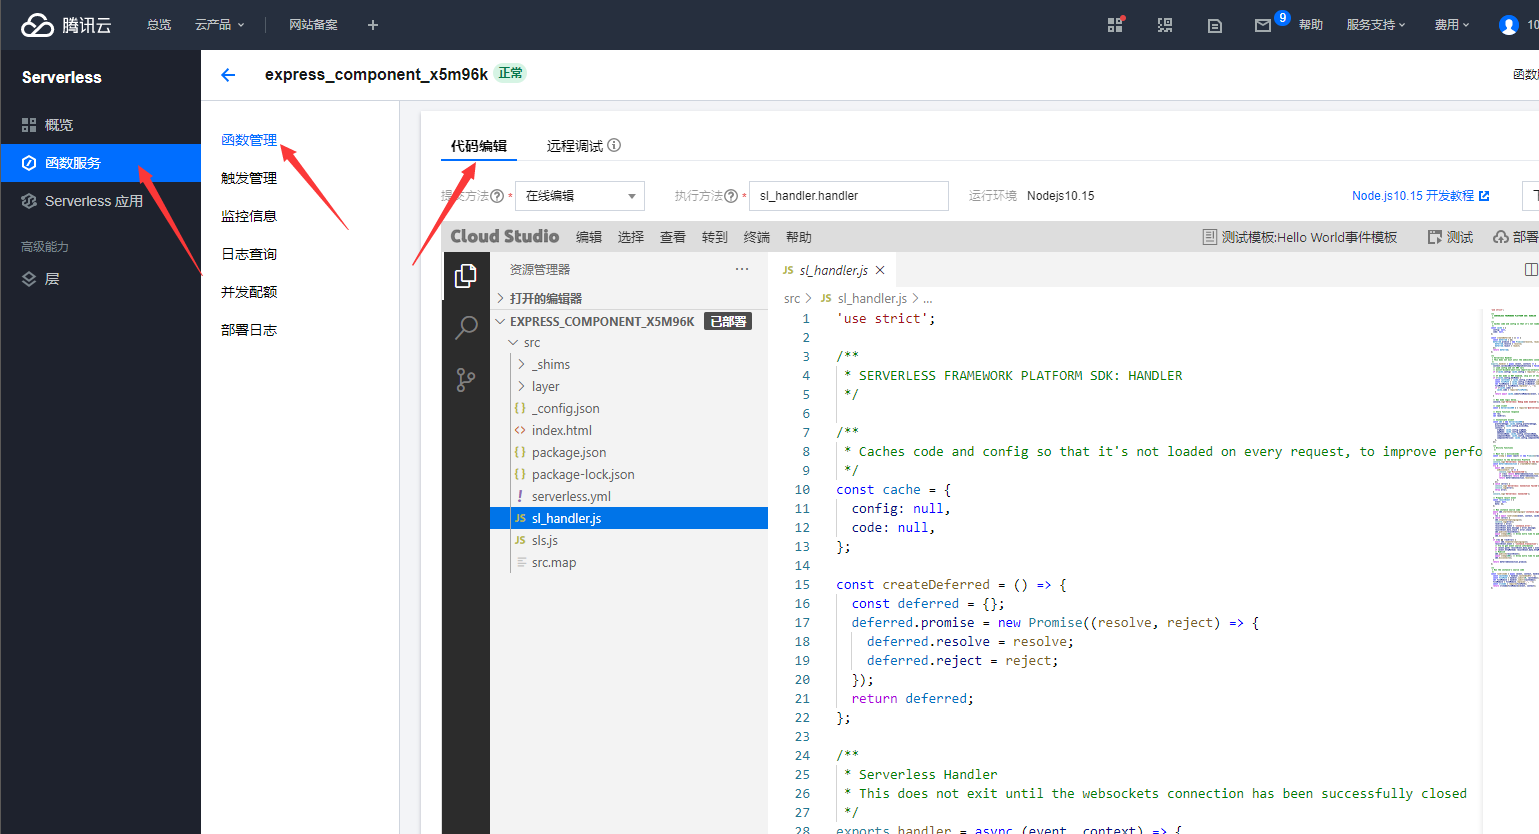Open 部署日志 in the function menu
Viewport: 1539px width, 834px height.
tap(249, 330)
